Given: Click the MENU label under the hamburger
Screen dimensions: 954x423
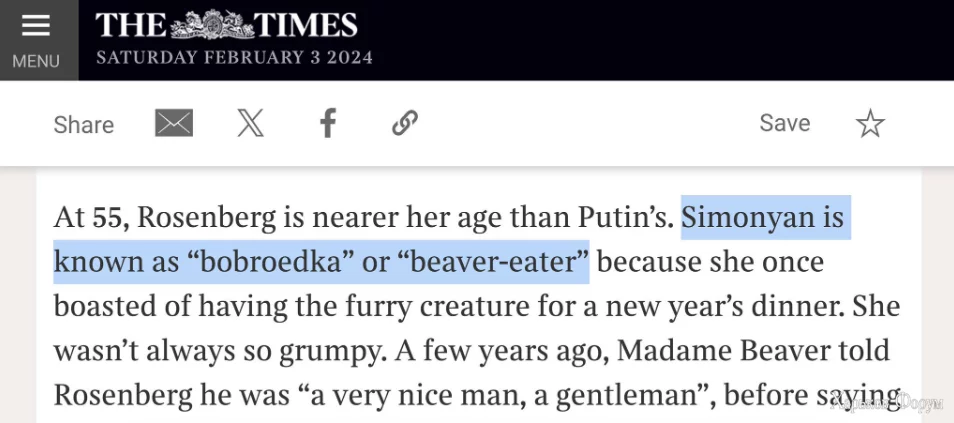Looking at the screenshot, I should tap(36, 62).
